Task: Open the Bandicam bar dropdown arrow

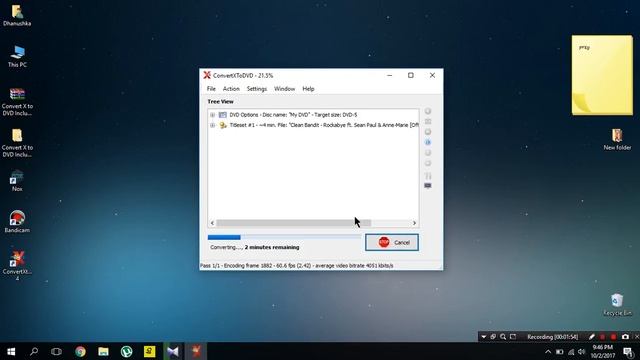Action: click(x=484, y=337)
